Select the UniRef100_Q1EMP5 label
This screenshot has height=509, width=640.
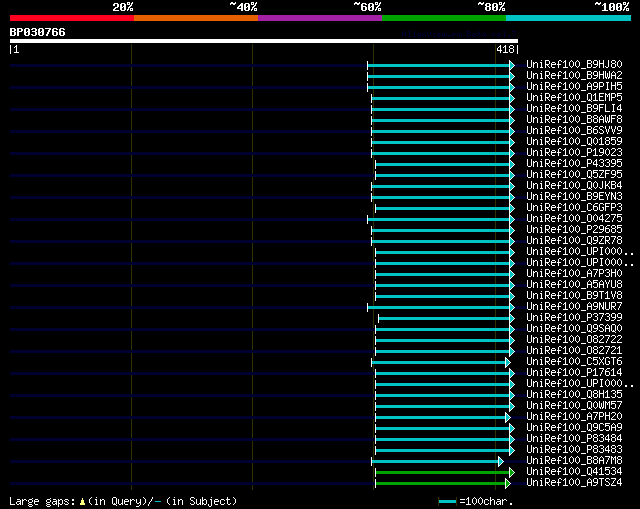(574, 98)
